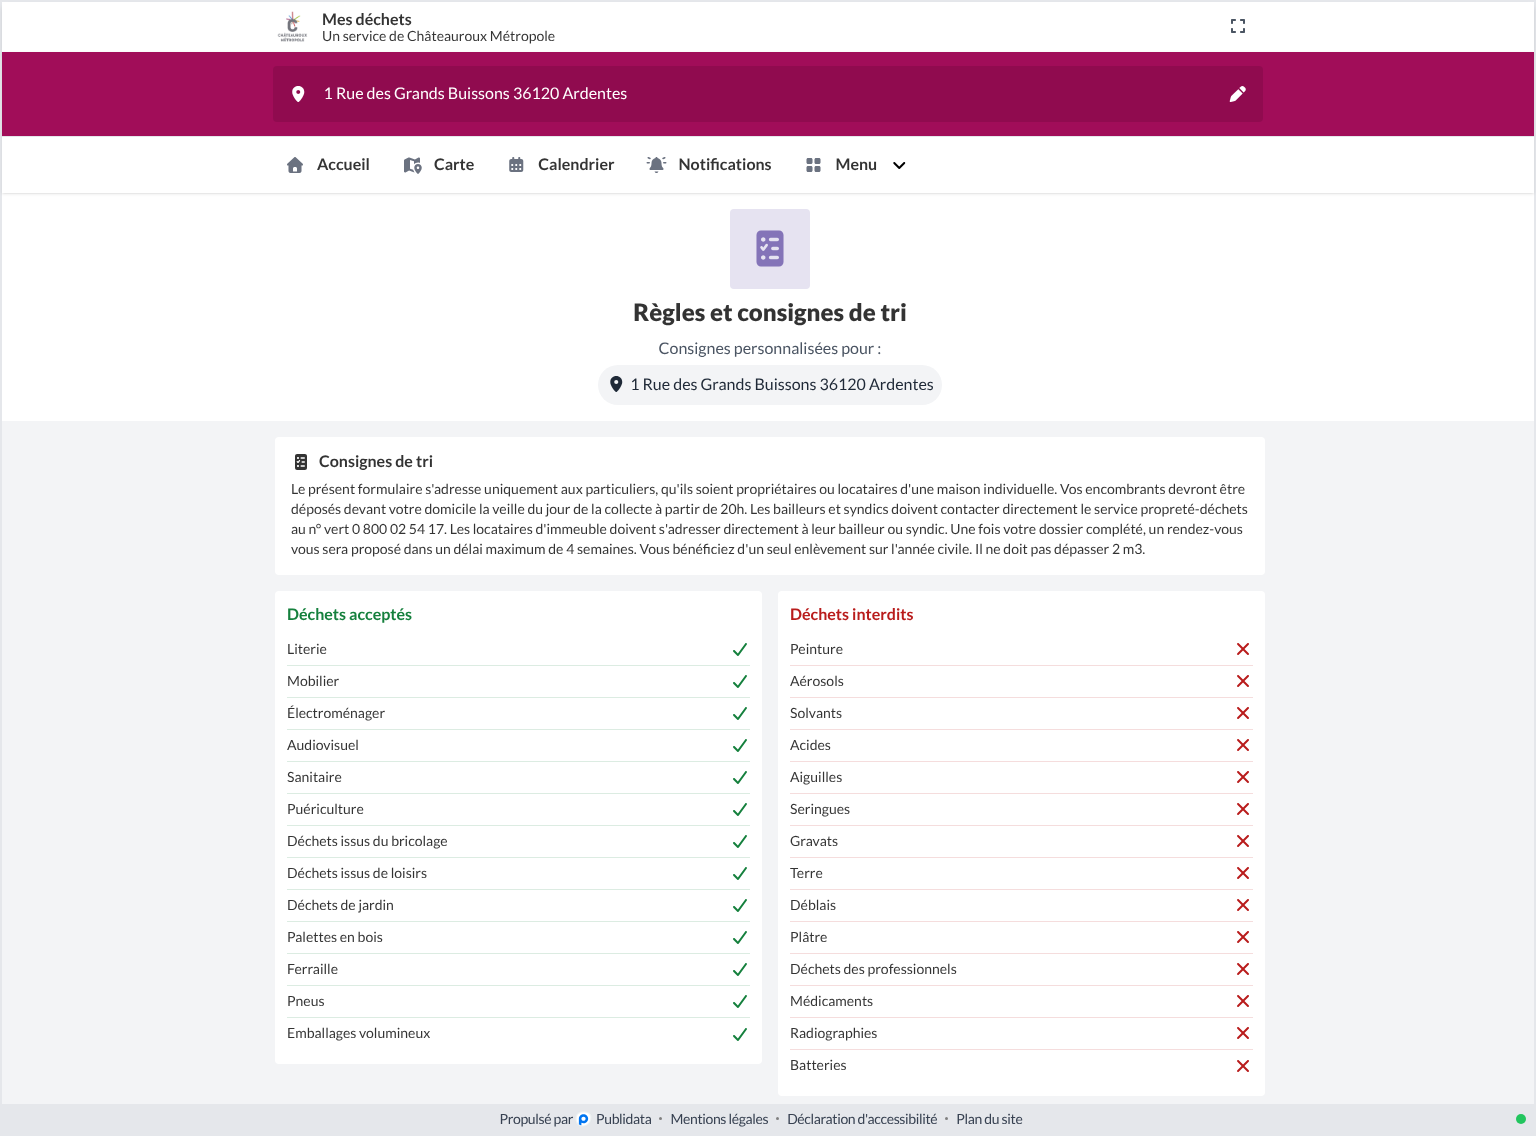Click the Terre row text
The image size is (1536, 1136).
pyautogui.click(x=806, y=873)
